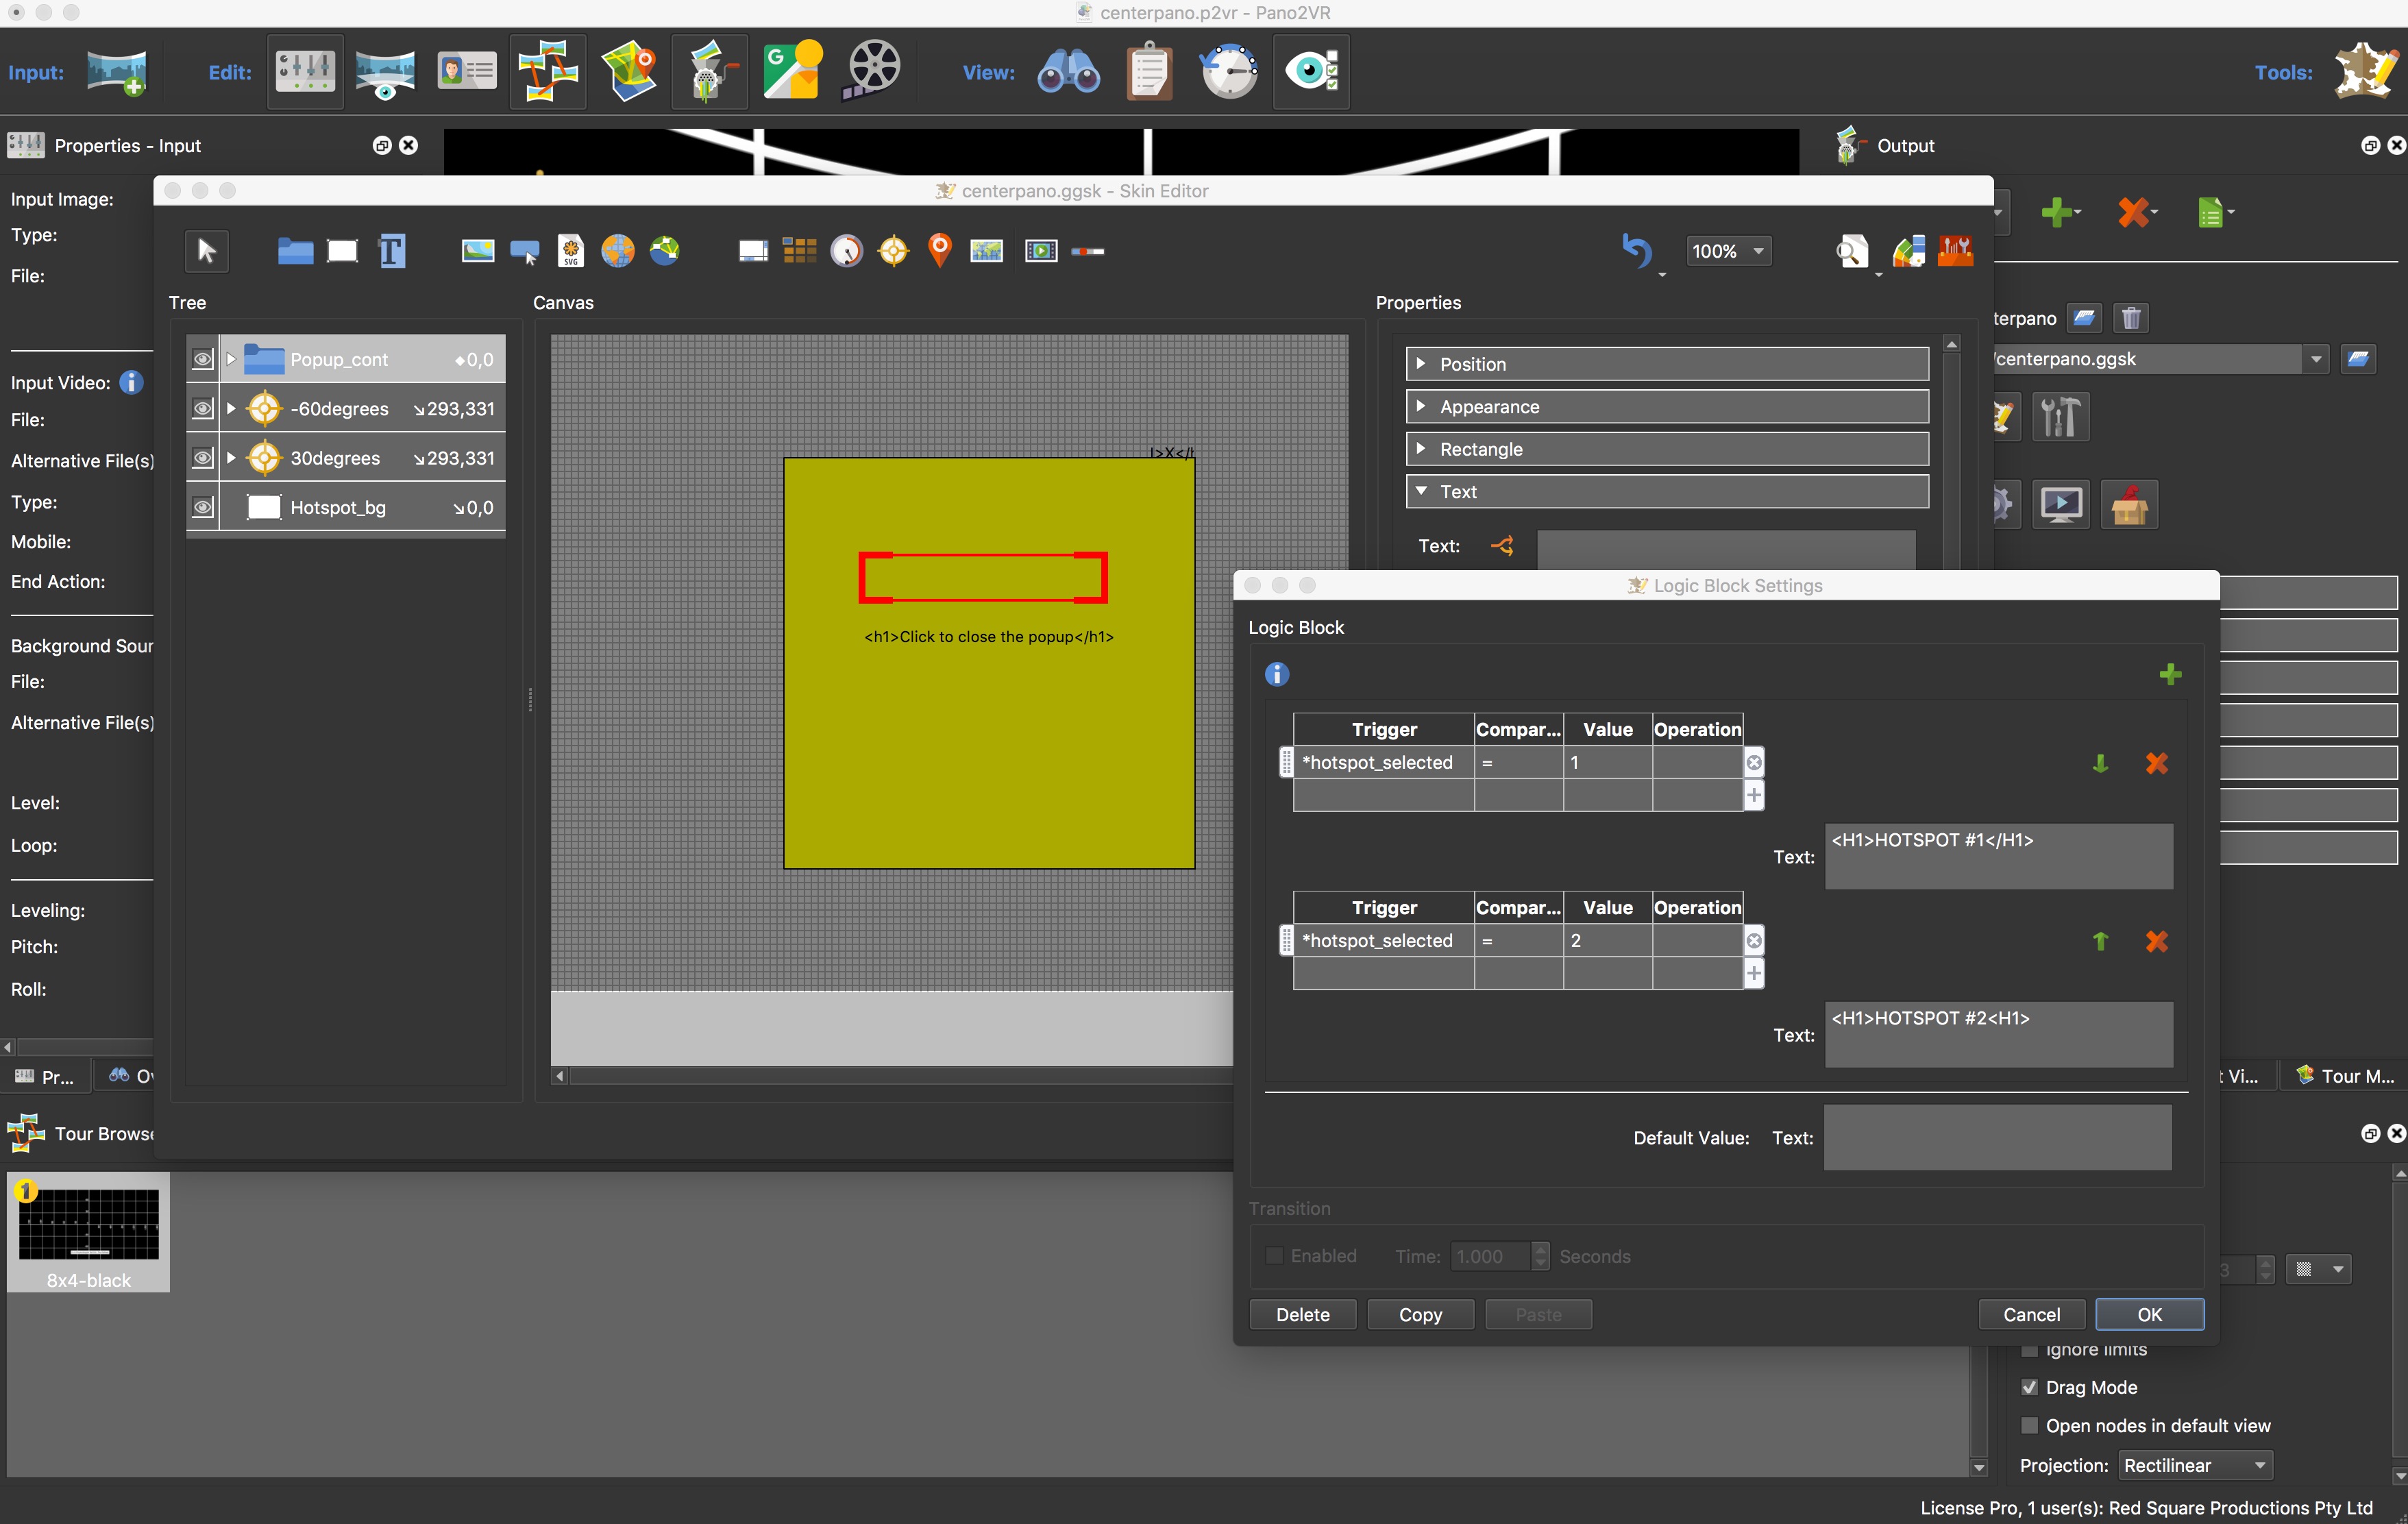
Task: Open the User Data ID card icon
Action: (467, 72)
